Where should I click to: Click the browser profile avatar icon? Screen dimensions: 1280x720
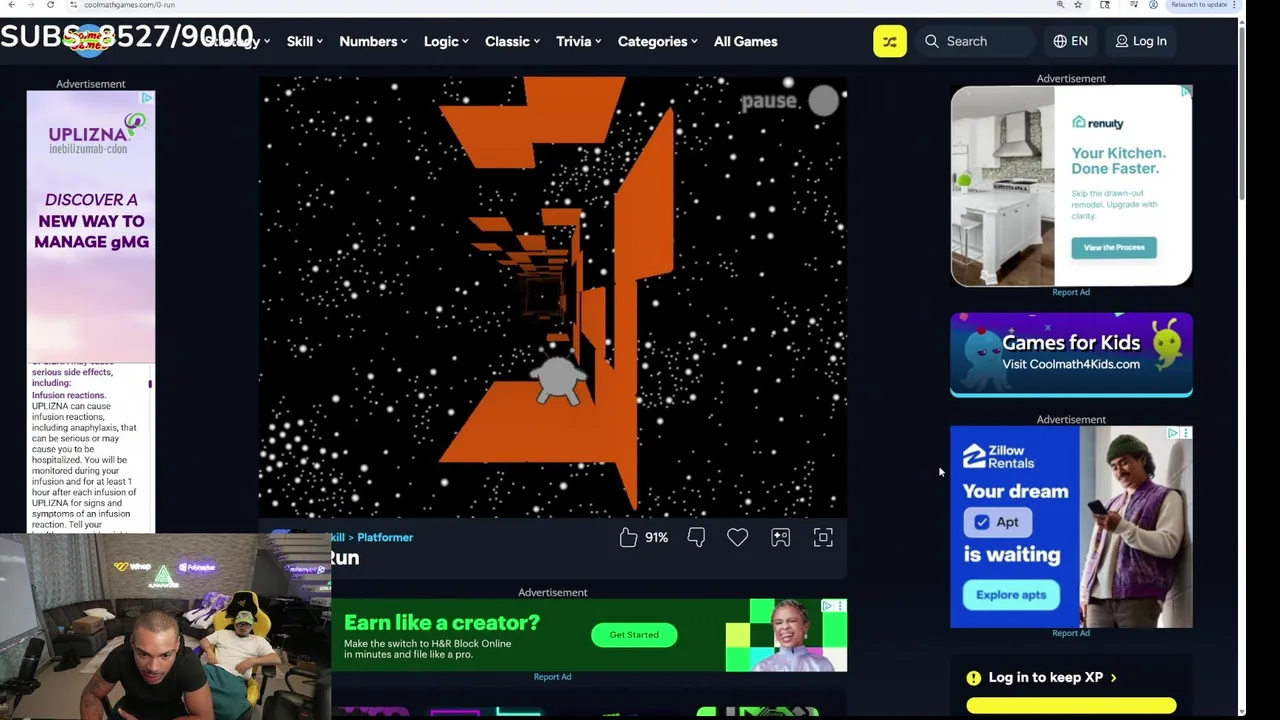[x=1153, y=5]
